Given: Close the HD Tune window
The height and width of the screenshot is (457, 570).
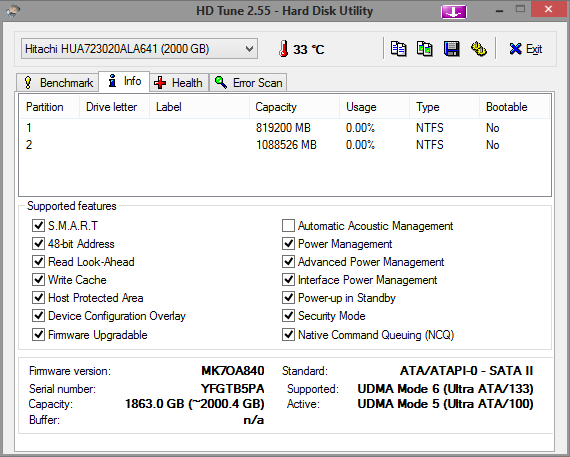Looking at the screenshot, I should [549, 9].
